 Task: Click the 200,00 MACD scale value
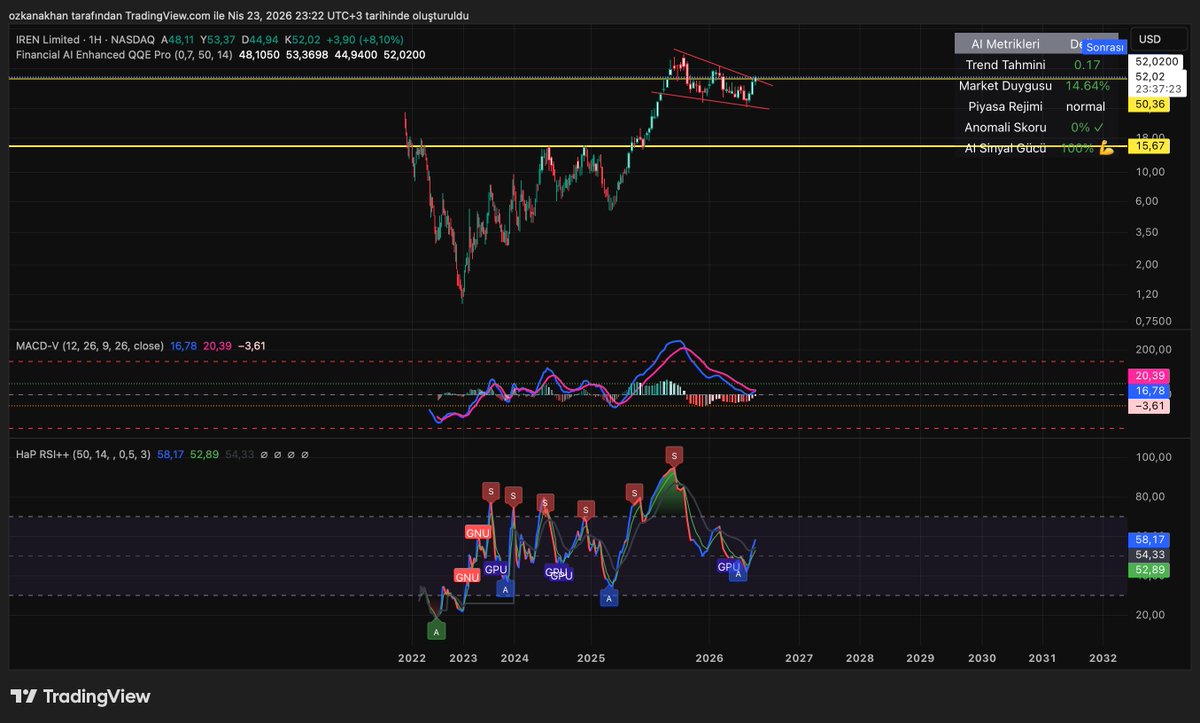tap(1154, 349)
